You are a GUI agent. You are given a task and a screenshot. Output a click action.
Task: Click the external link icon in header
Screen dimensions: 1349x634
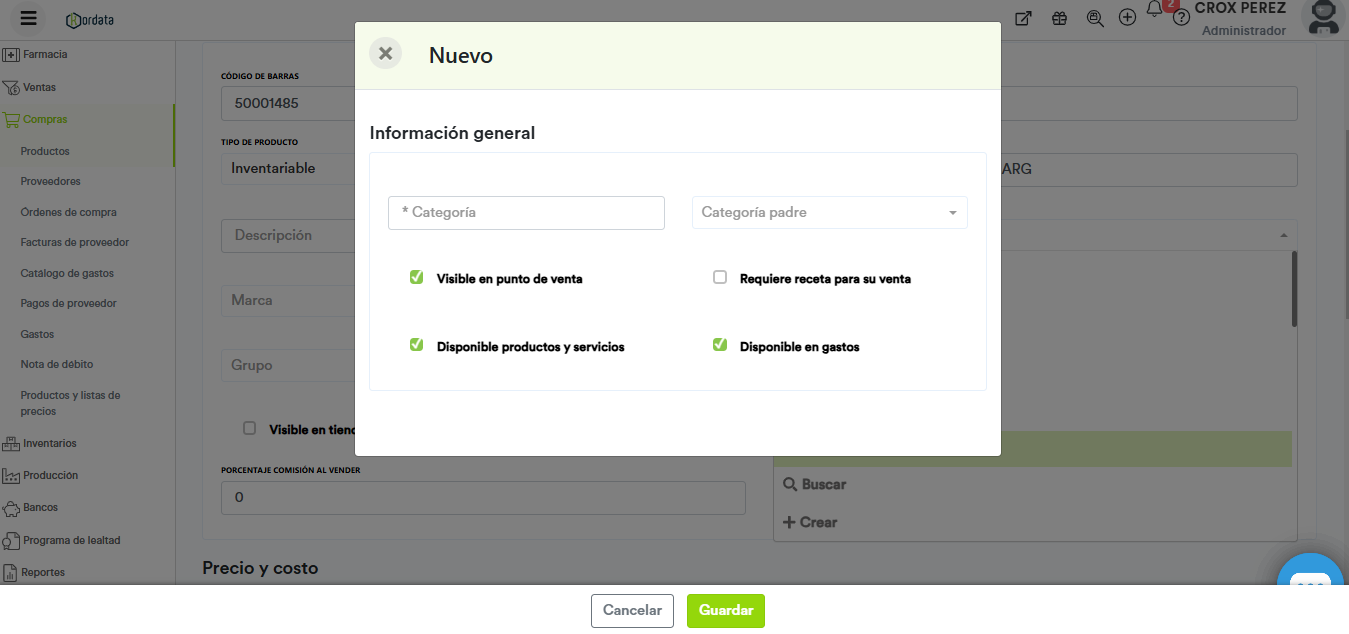[x=1023, y=18]
